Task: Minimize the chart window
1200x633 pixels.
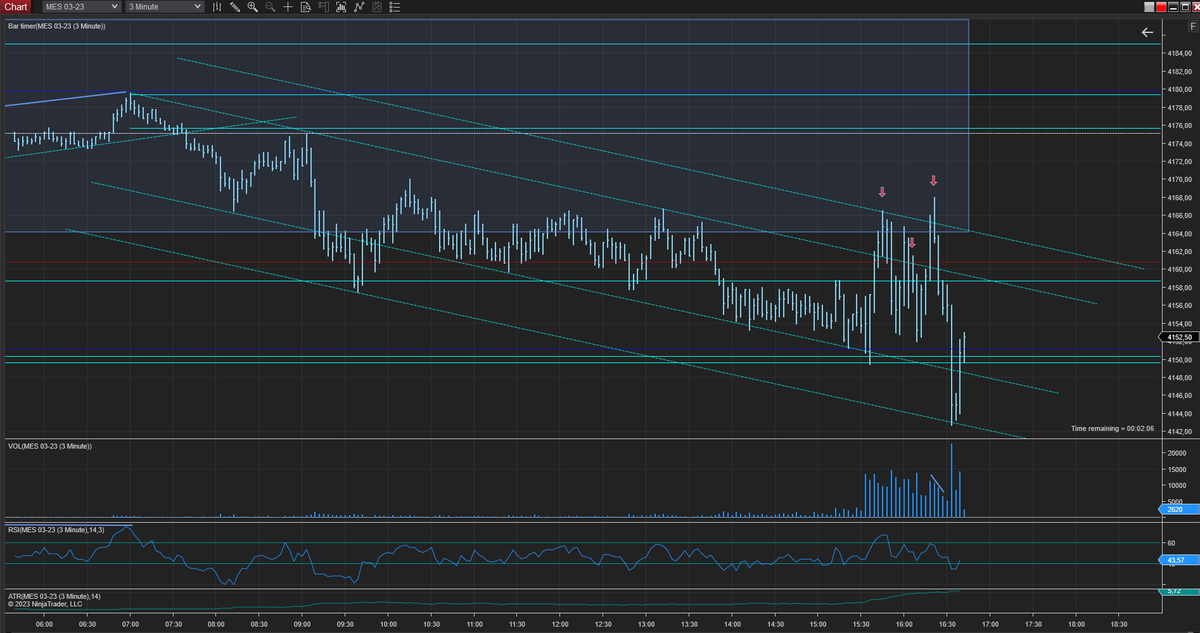Action: coord(1173,7)
